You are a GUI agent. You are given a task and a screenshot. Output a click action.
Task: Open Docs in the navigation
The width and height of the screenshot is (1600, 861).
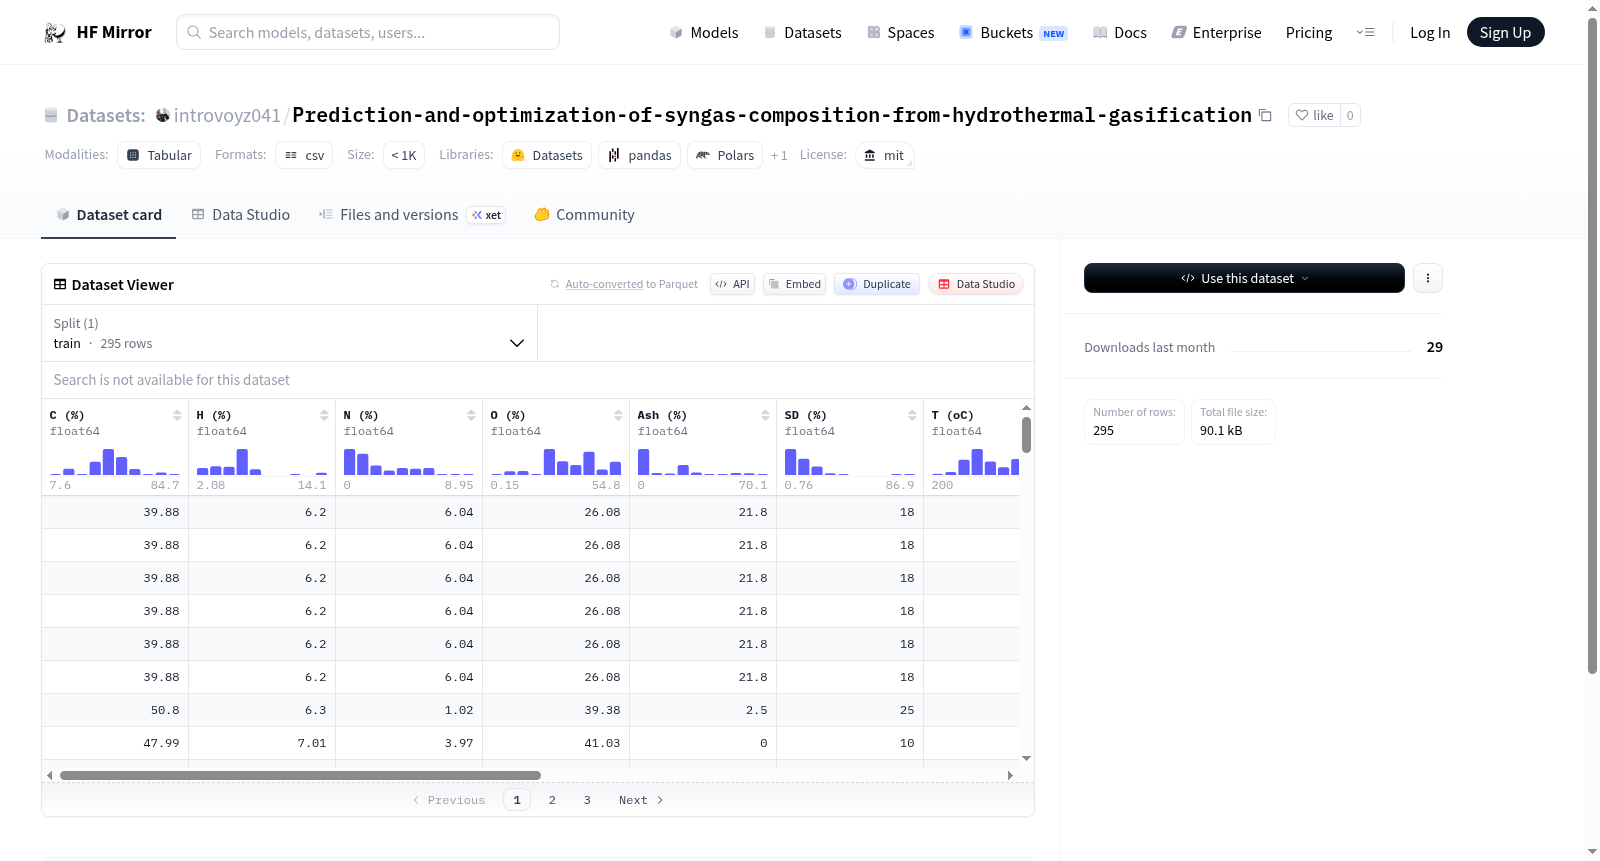pos(1119,33)
